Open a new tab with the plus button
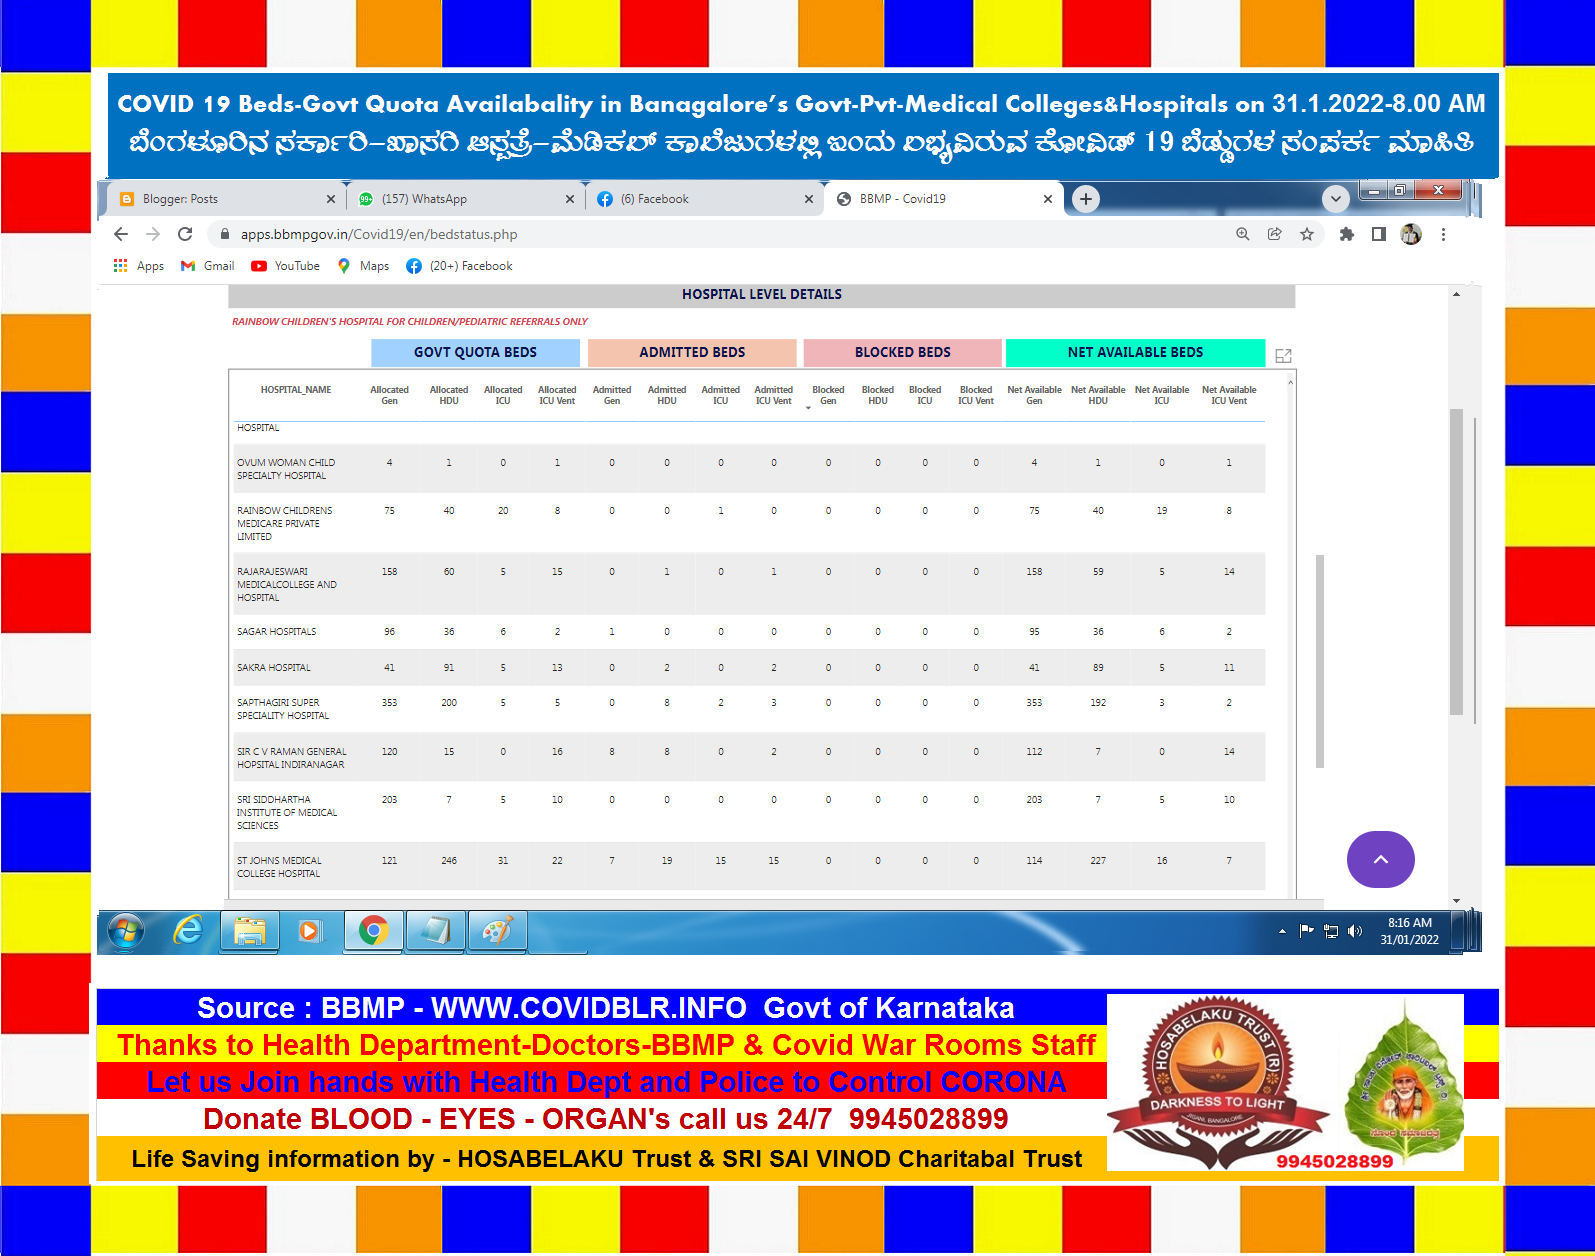Screen dimensions: 1595x1256 click(x=1086, y=199)
